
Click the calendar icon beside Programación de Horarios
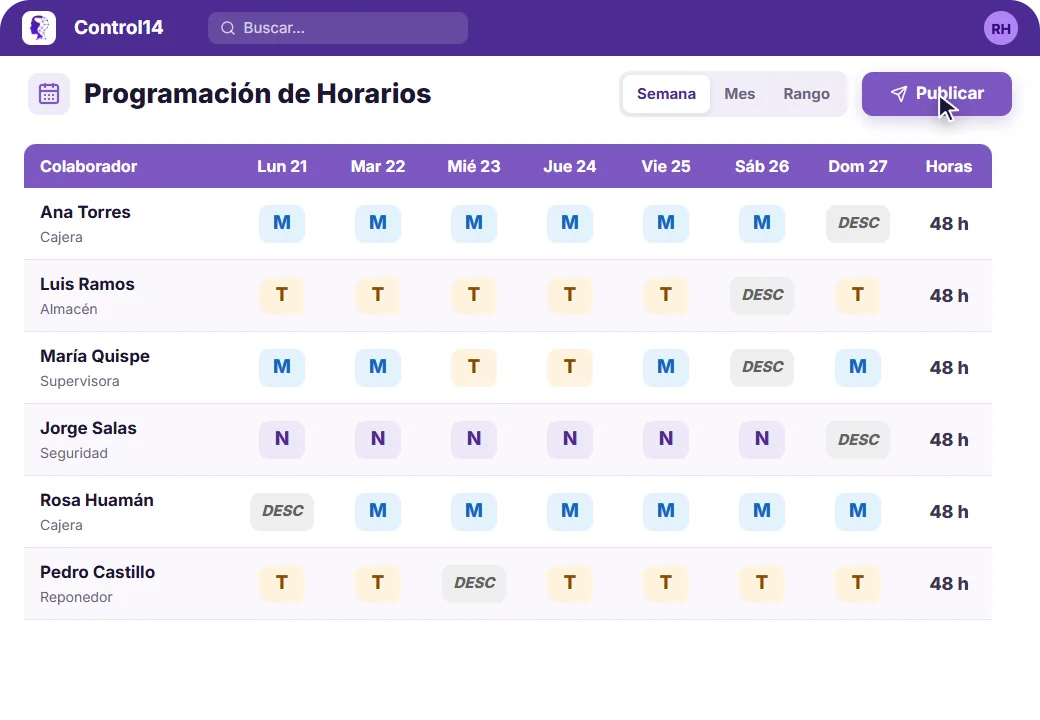[49, 93]
